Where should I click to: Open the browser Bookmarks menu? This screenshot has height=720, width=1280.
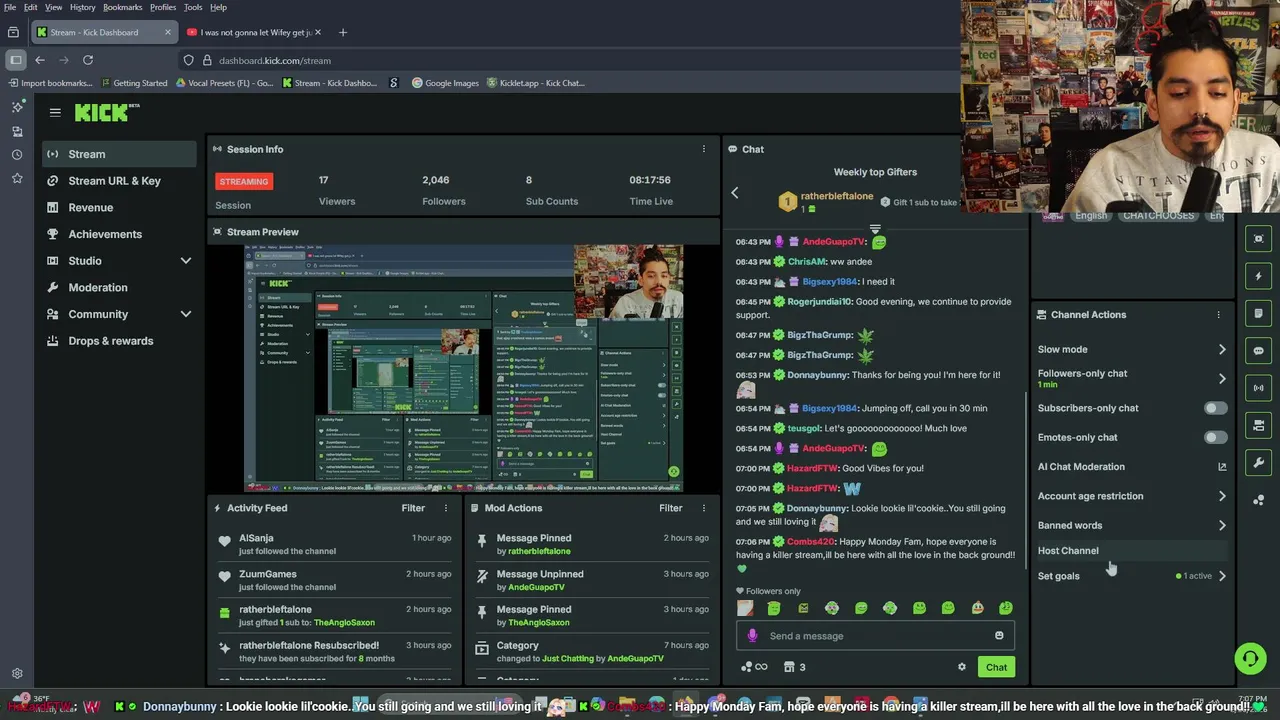coord(122,7)
